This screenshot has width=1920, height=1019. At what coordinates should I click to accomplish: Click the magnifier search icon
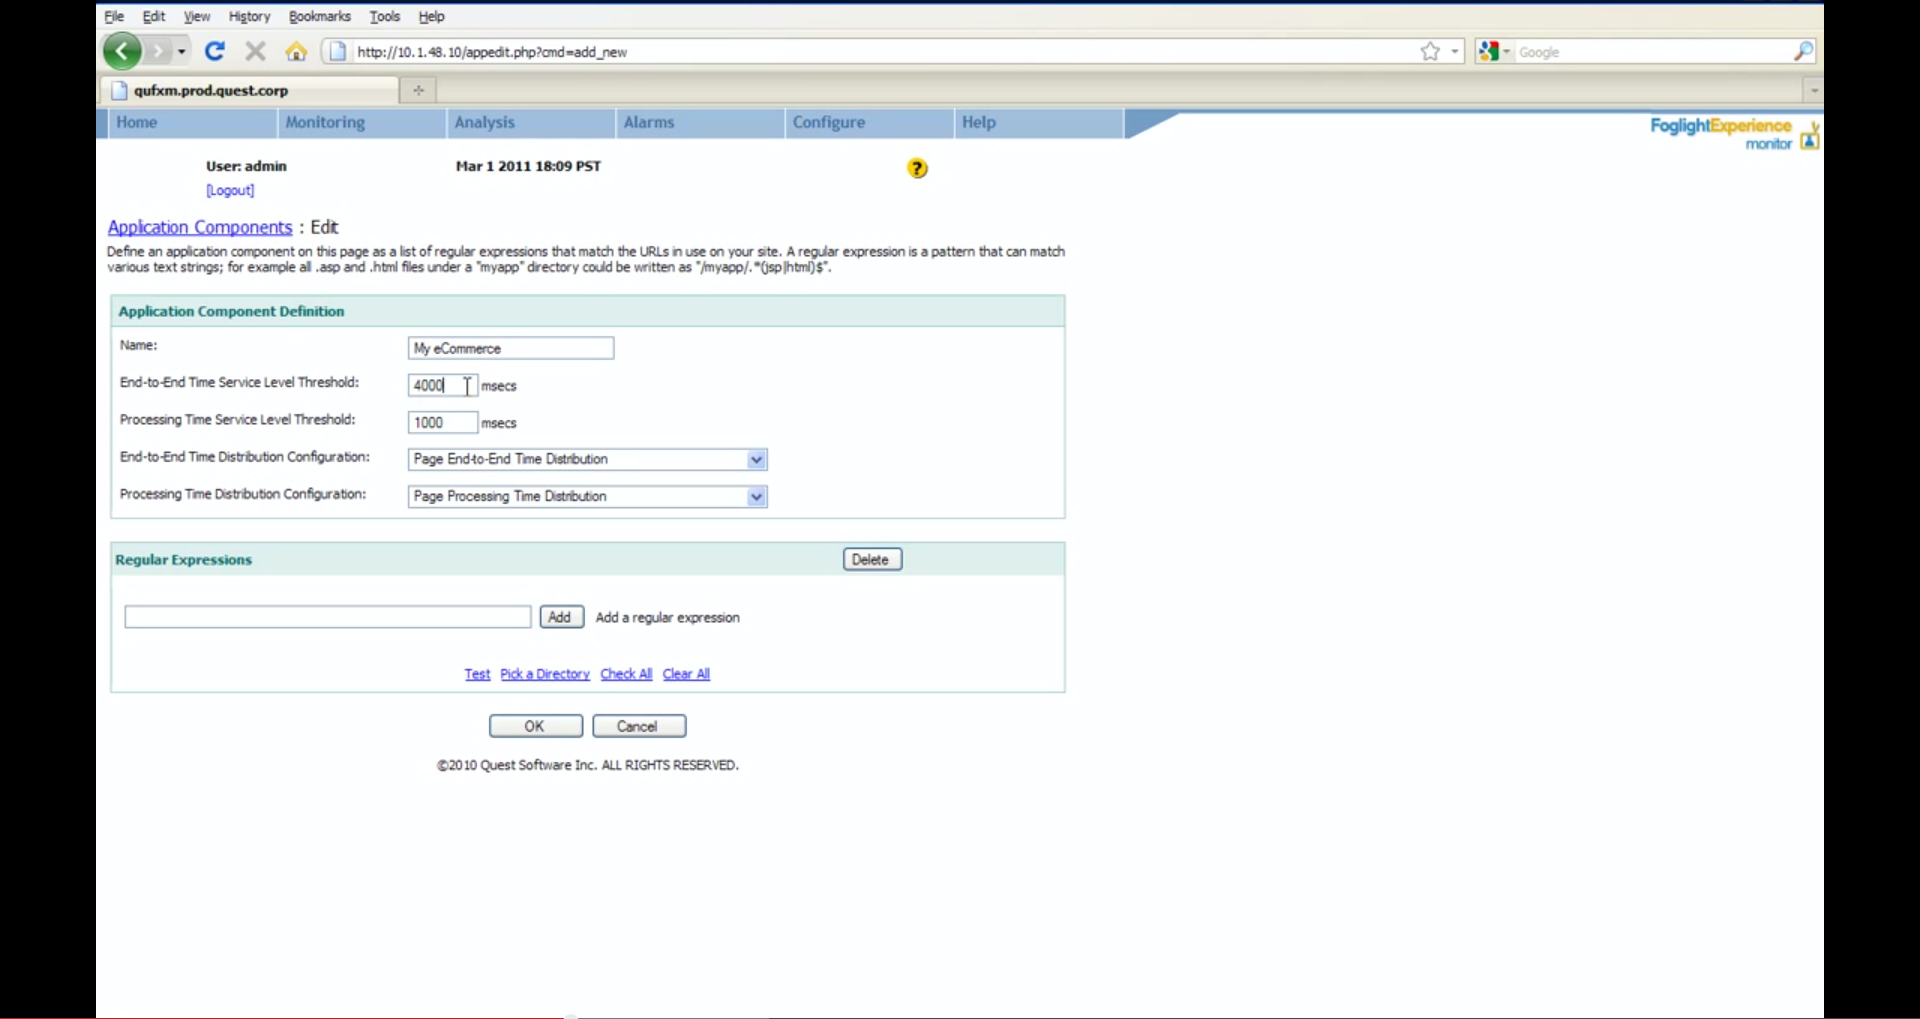1803,52
